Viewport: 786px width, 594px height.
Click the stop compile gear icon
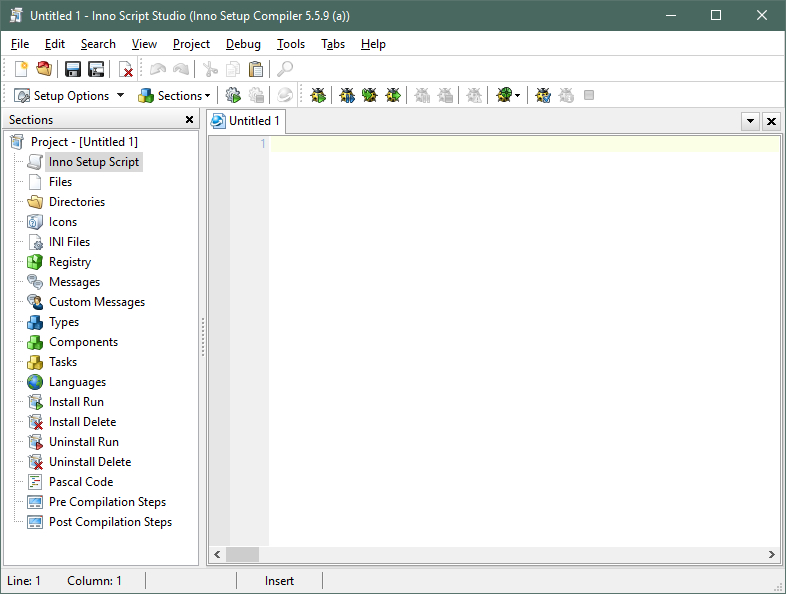(x=256, y=95)
